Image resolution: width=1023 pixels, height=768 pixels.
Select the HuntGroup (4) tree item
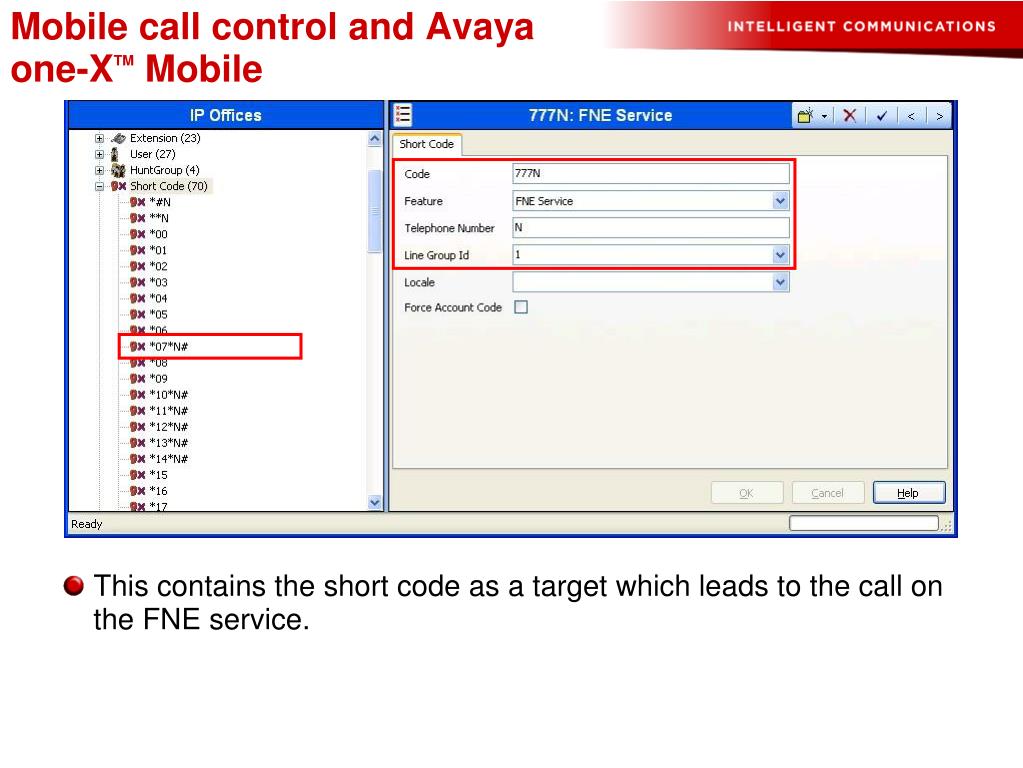coord(164,170)
